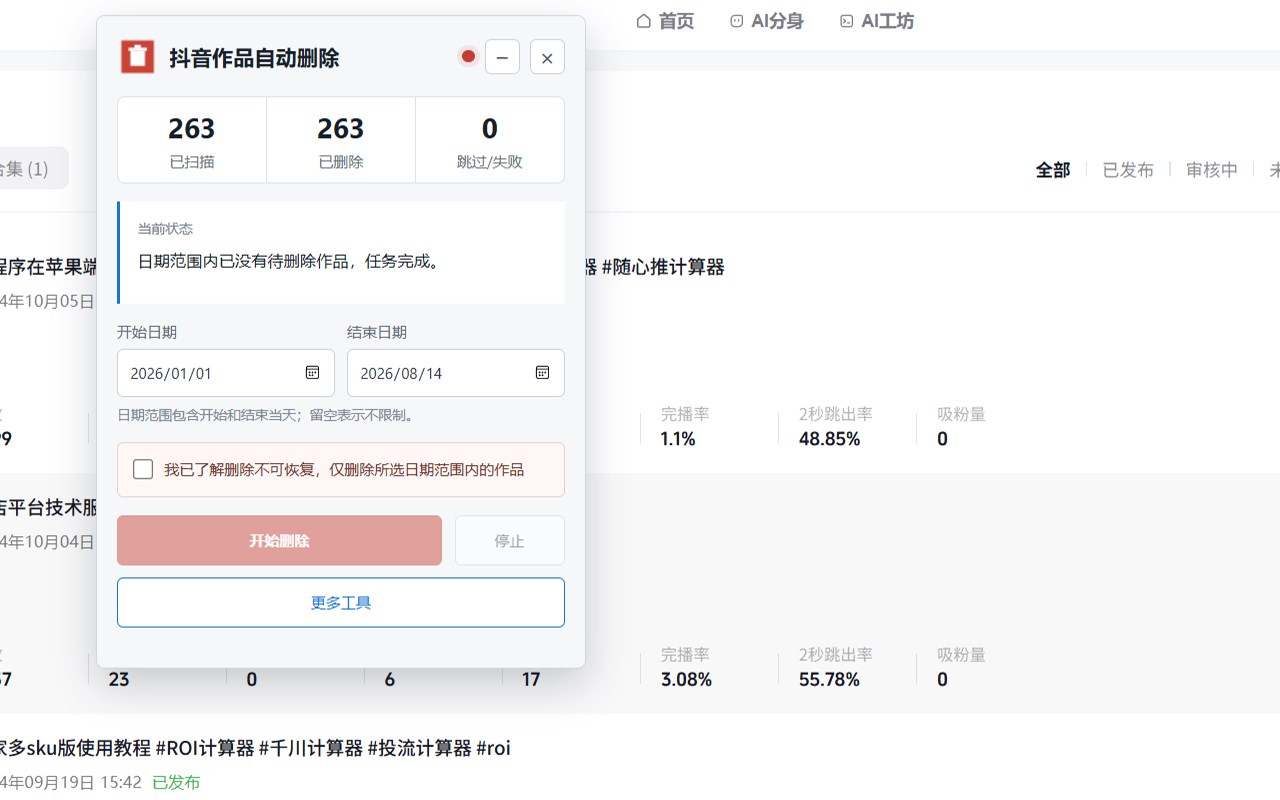Click the 2秒跳出率 value 55.78%
The width and height of the screenshot is (1280, 800).
829,680
